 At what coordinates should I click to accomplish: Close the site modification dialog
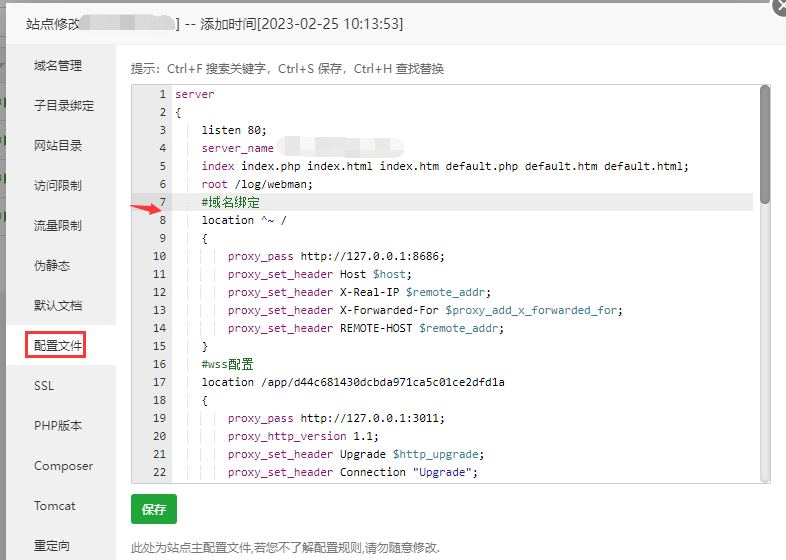[x=779, y=6]
